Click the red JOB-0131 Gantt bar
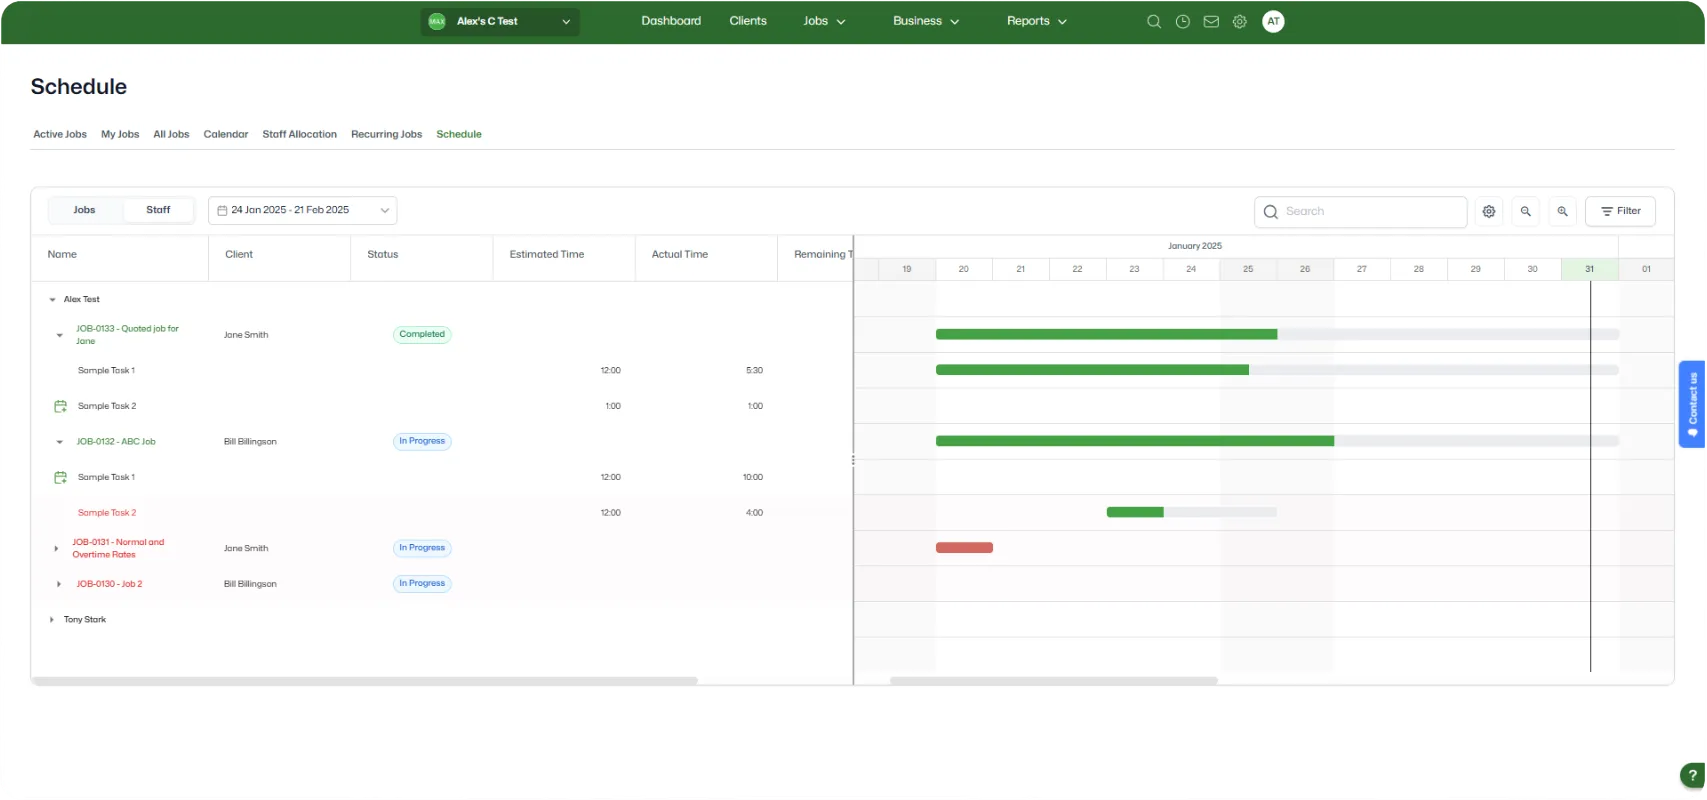This screenshot has width=1707, height=800. (964, 548)
